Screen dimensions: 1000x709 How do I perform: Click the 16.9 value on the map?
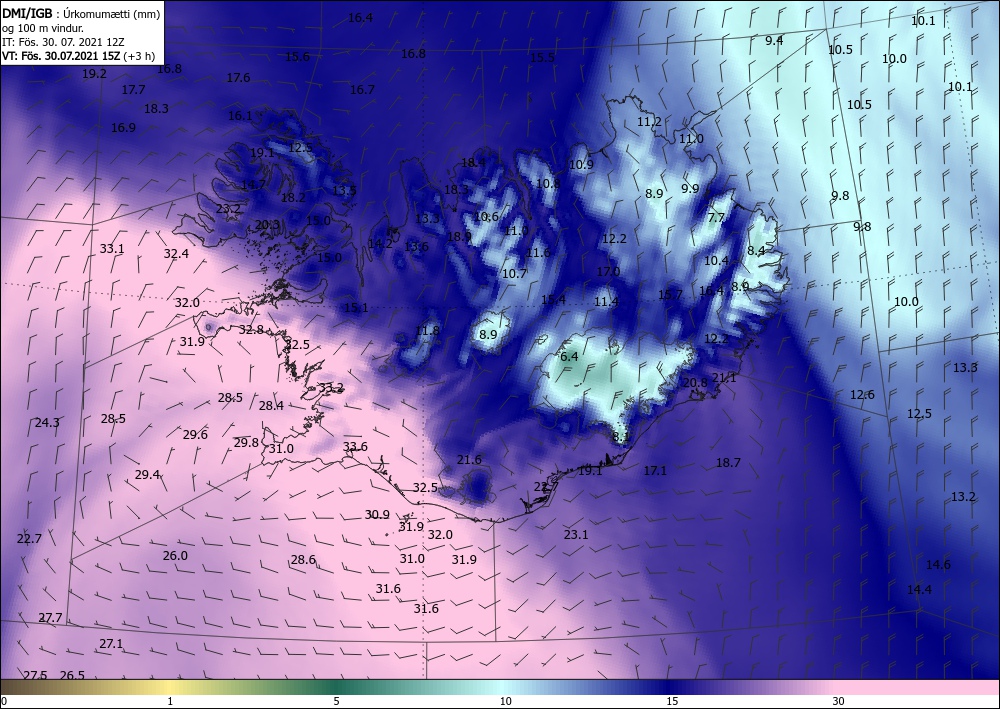[123, 128]
